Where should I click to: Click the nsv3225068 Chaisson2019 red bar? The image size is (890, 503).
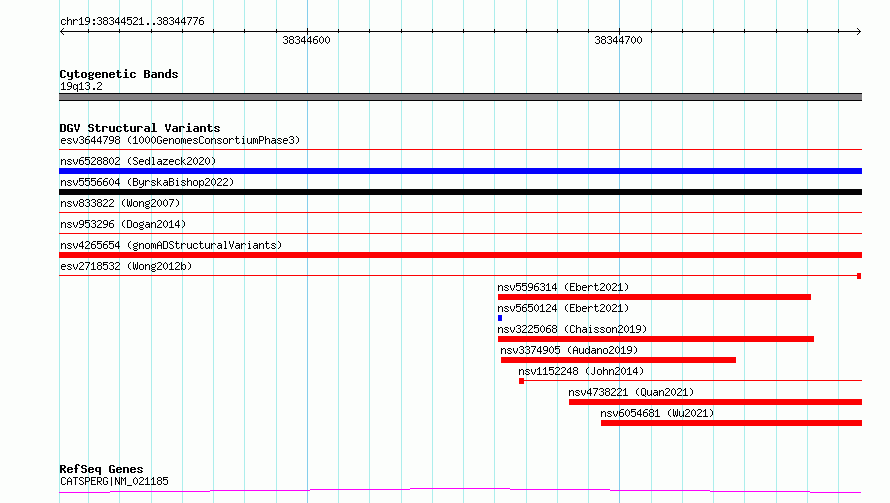(656, 339)
